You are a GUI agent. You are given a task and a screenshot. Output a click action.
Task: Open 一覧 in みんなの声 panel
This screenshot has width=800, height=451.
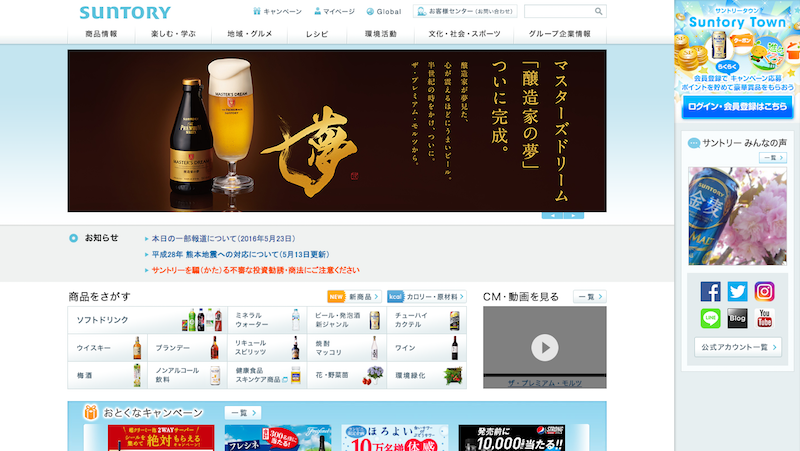click(772, 158)
